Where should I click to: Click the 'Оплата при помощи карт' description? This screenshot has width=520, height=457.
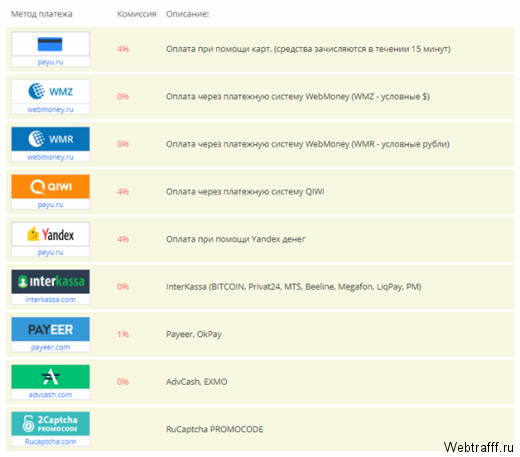point(308,49)
